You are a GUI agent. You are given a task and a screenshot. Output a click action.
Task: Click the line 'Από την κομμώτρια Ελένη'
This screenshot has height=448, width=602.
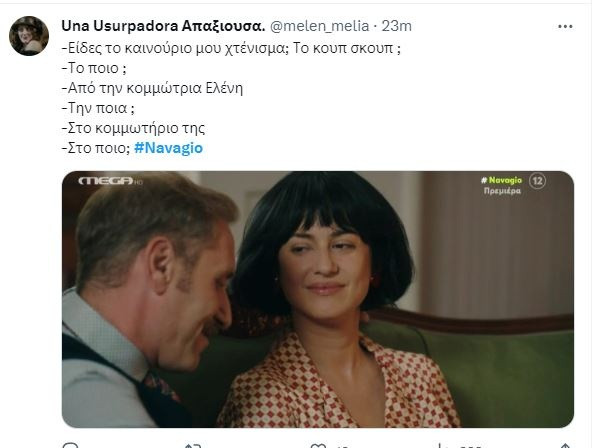click(x=152, y=88)
